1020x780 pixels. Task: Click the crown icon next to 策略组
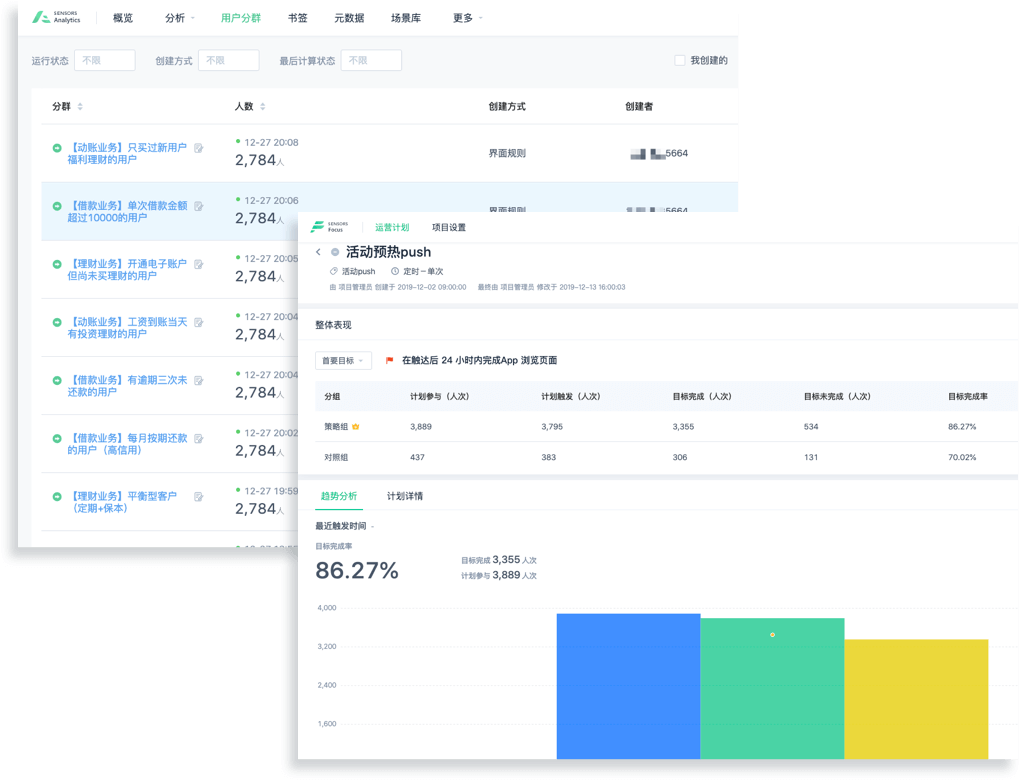[x=355, y=427]
